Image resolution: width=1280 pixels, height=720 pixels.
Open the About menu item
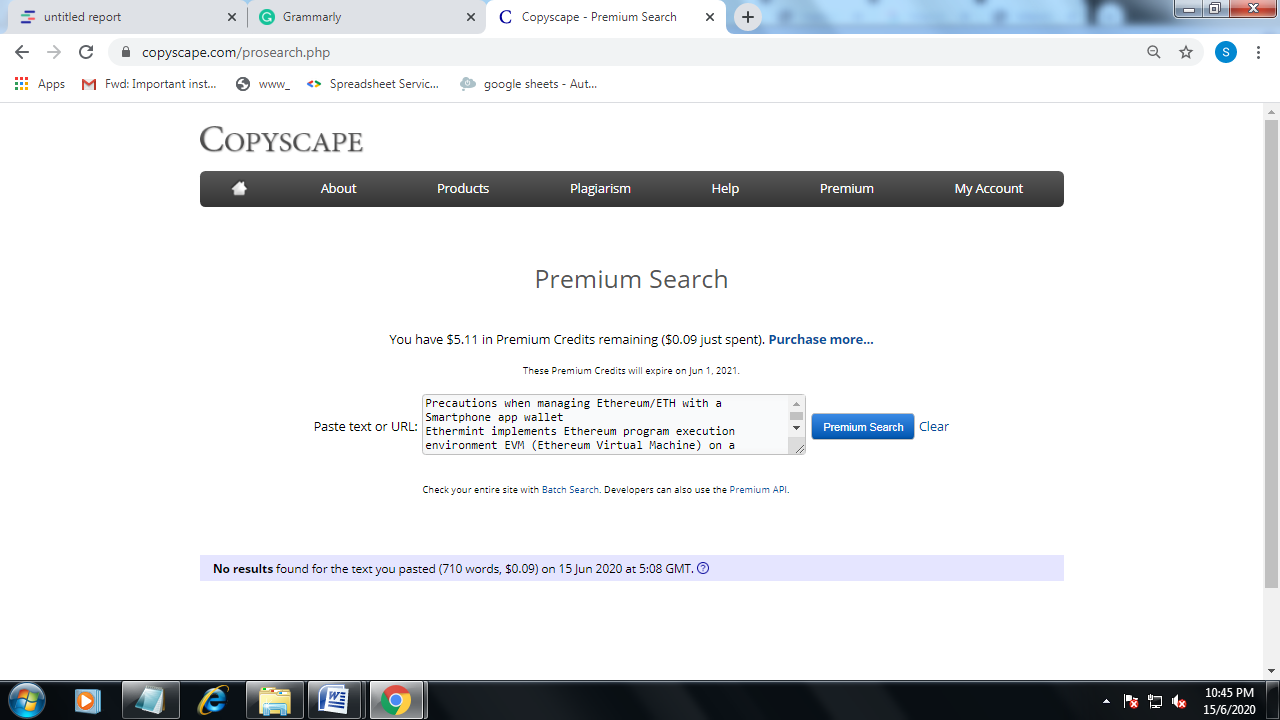pyautogui.click(x=338, y=188)
